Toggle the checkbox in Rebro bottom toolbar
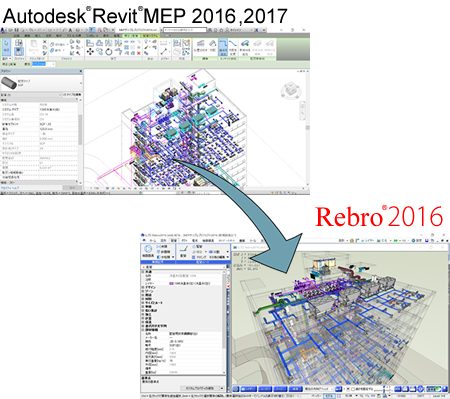Image resolution: width=450 pixels, height=399 pixels. pos(353,389)
